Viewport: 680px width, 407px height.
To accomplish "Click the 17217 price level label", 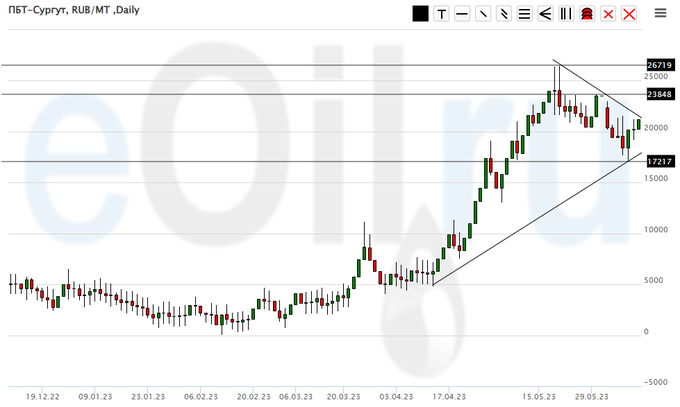I will [658, 161].
